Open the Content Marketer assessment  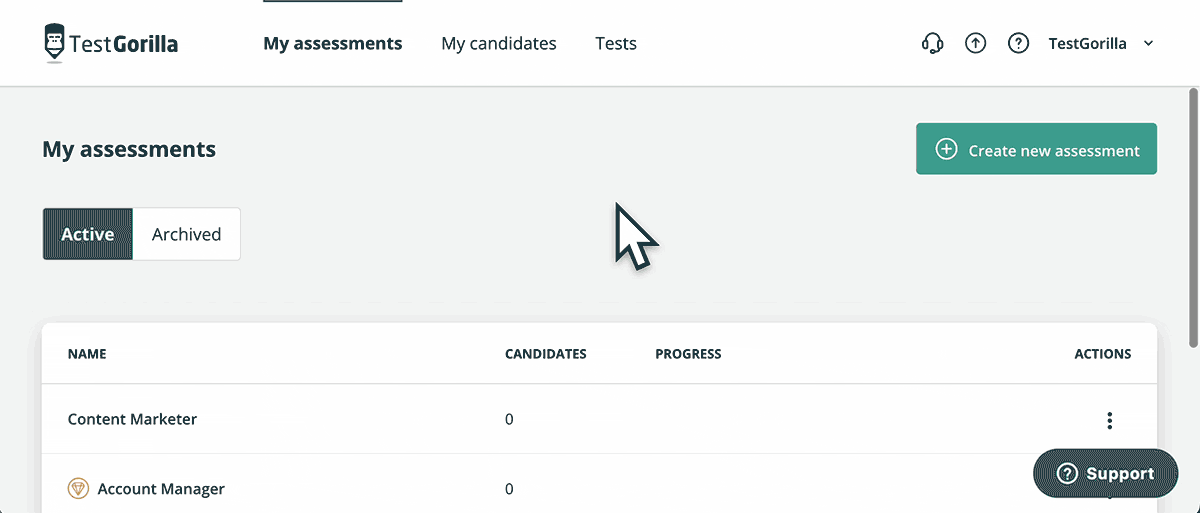(132, 419)
